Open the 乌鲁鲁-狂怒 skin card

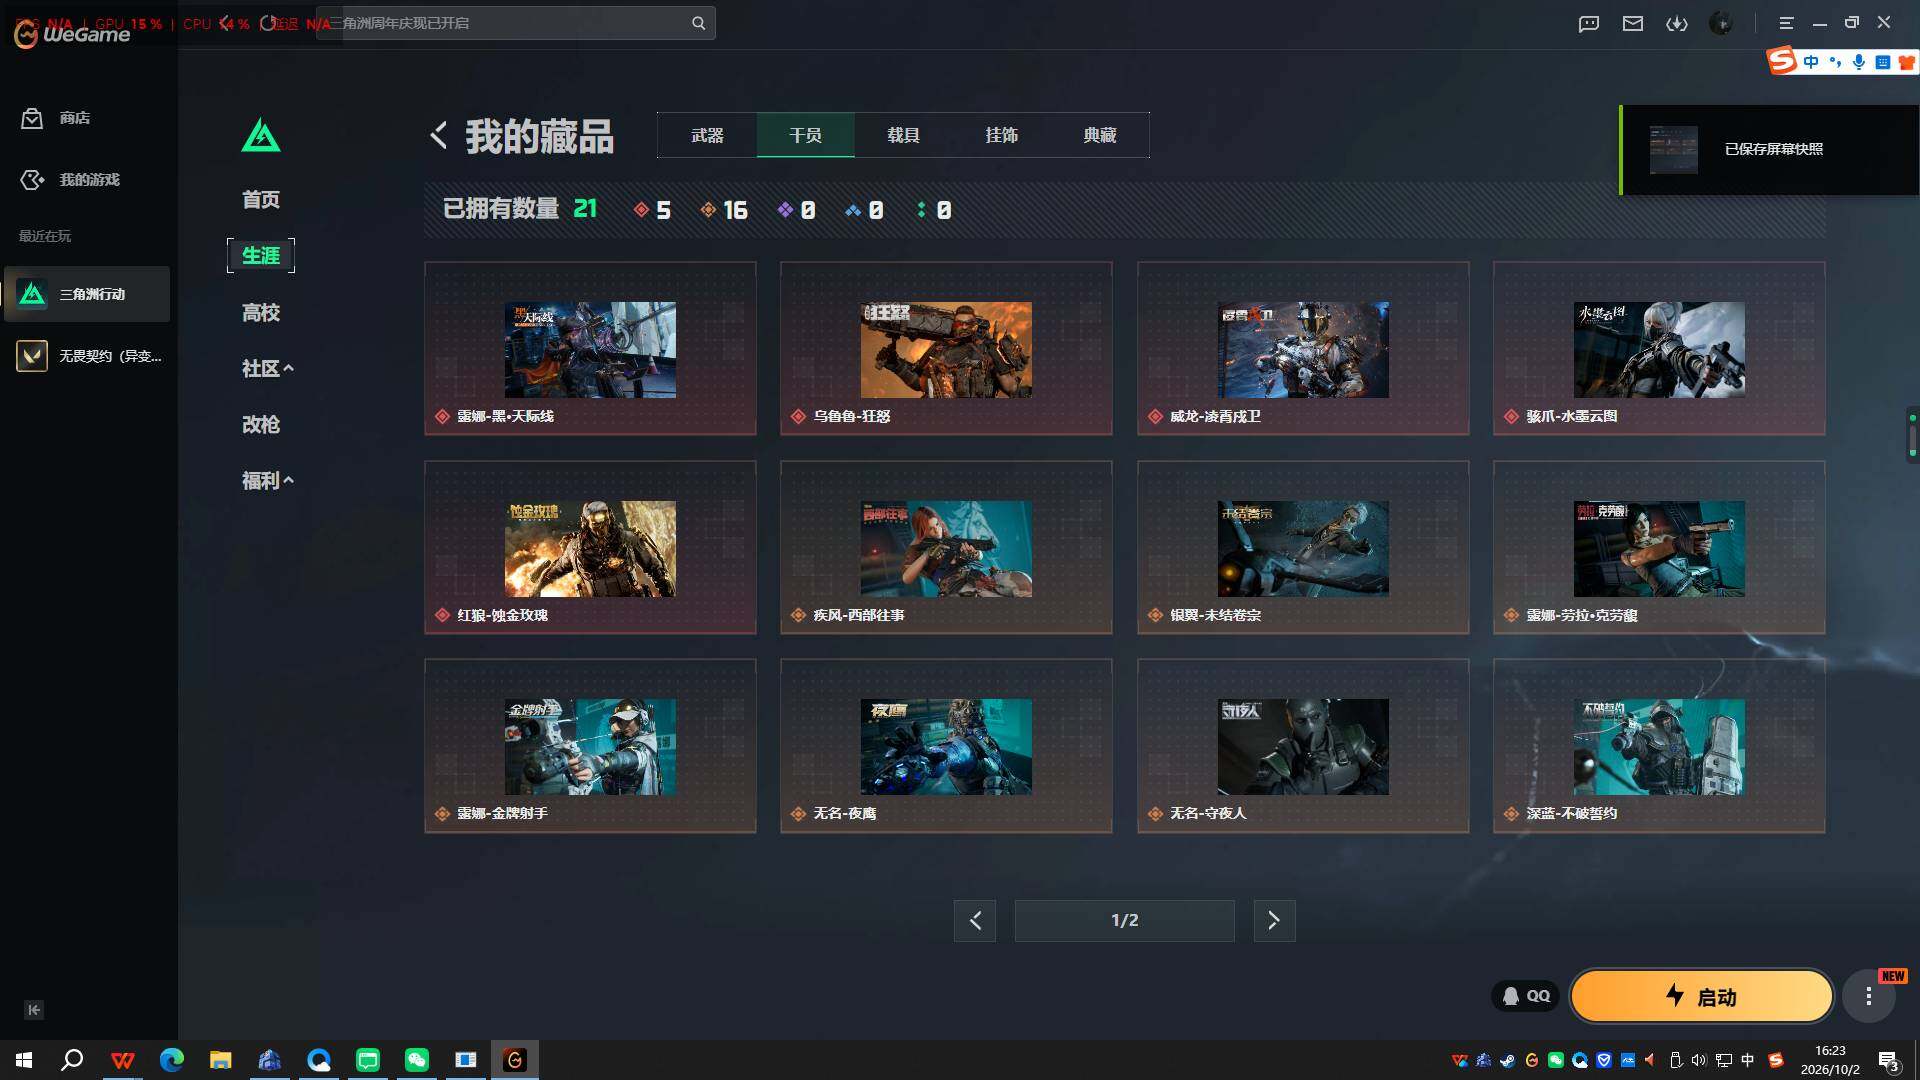tap(946, 348)
